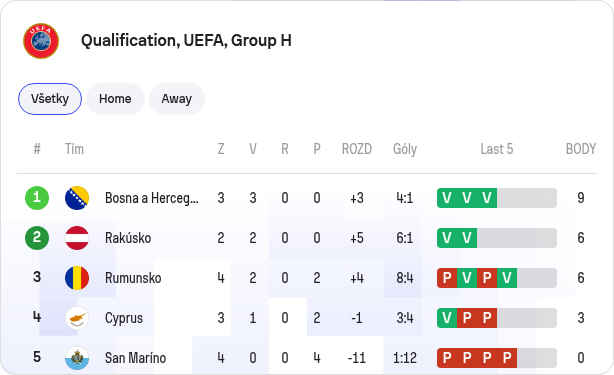Screen dimensions: 614x375
Task: Click the ROZD column header
Action: point(357,149)
